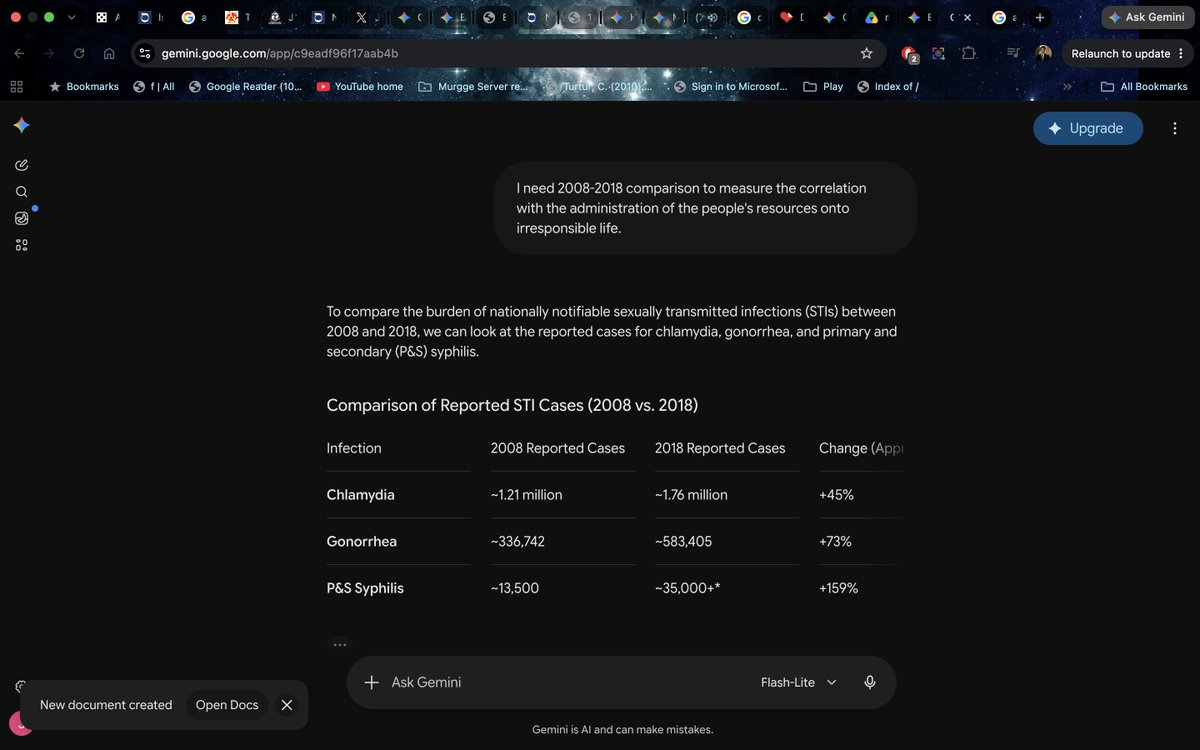The width and height of the screenshot is (1200, 750).
Task: Click the '~583,405' table cell
Action: point(683,541)
